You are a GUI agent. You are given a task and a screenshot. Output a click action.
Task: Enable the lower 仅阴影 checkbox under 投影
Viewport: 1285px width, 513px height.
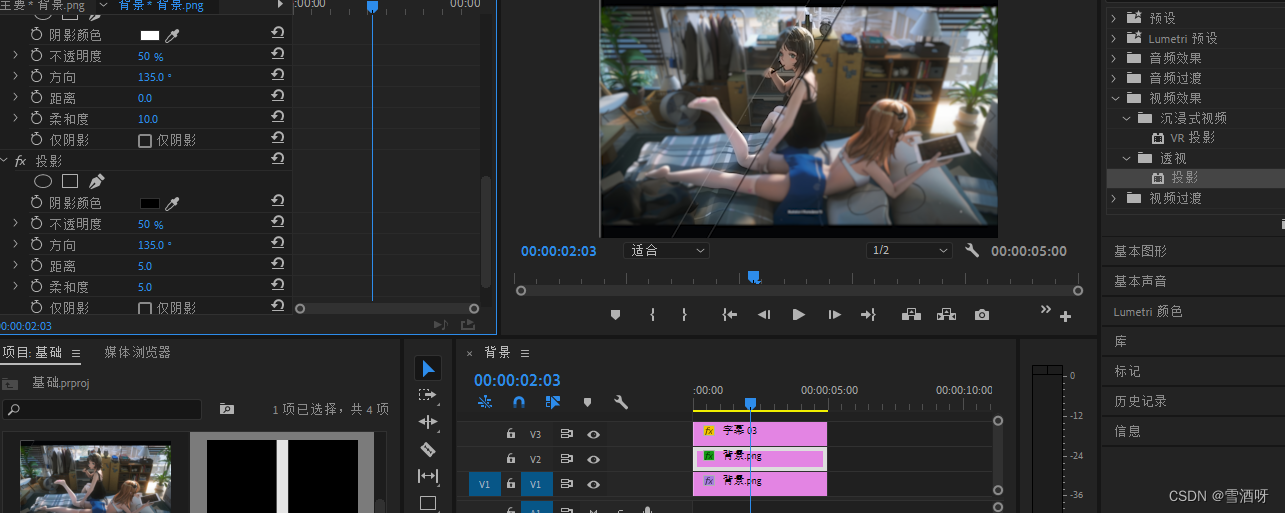click(x=144, y=308)
